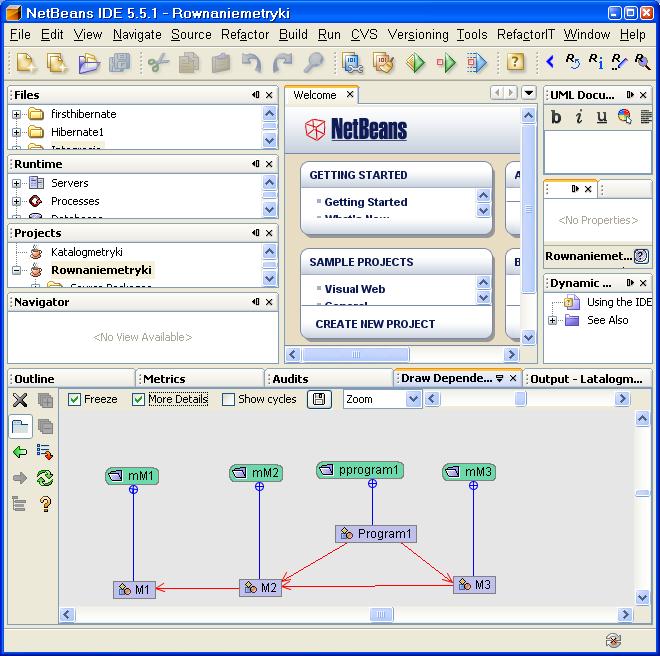
Task: Click the CREATE NEW PROJECT button
Action: (x=375, y=324)
